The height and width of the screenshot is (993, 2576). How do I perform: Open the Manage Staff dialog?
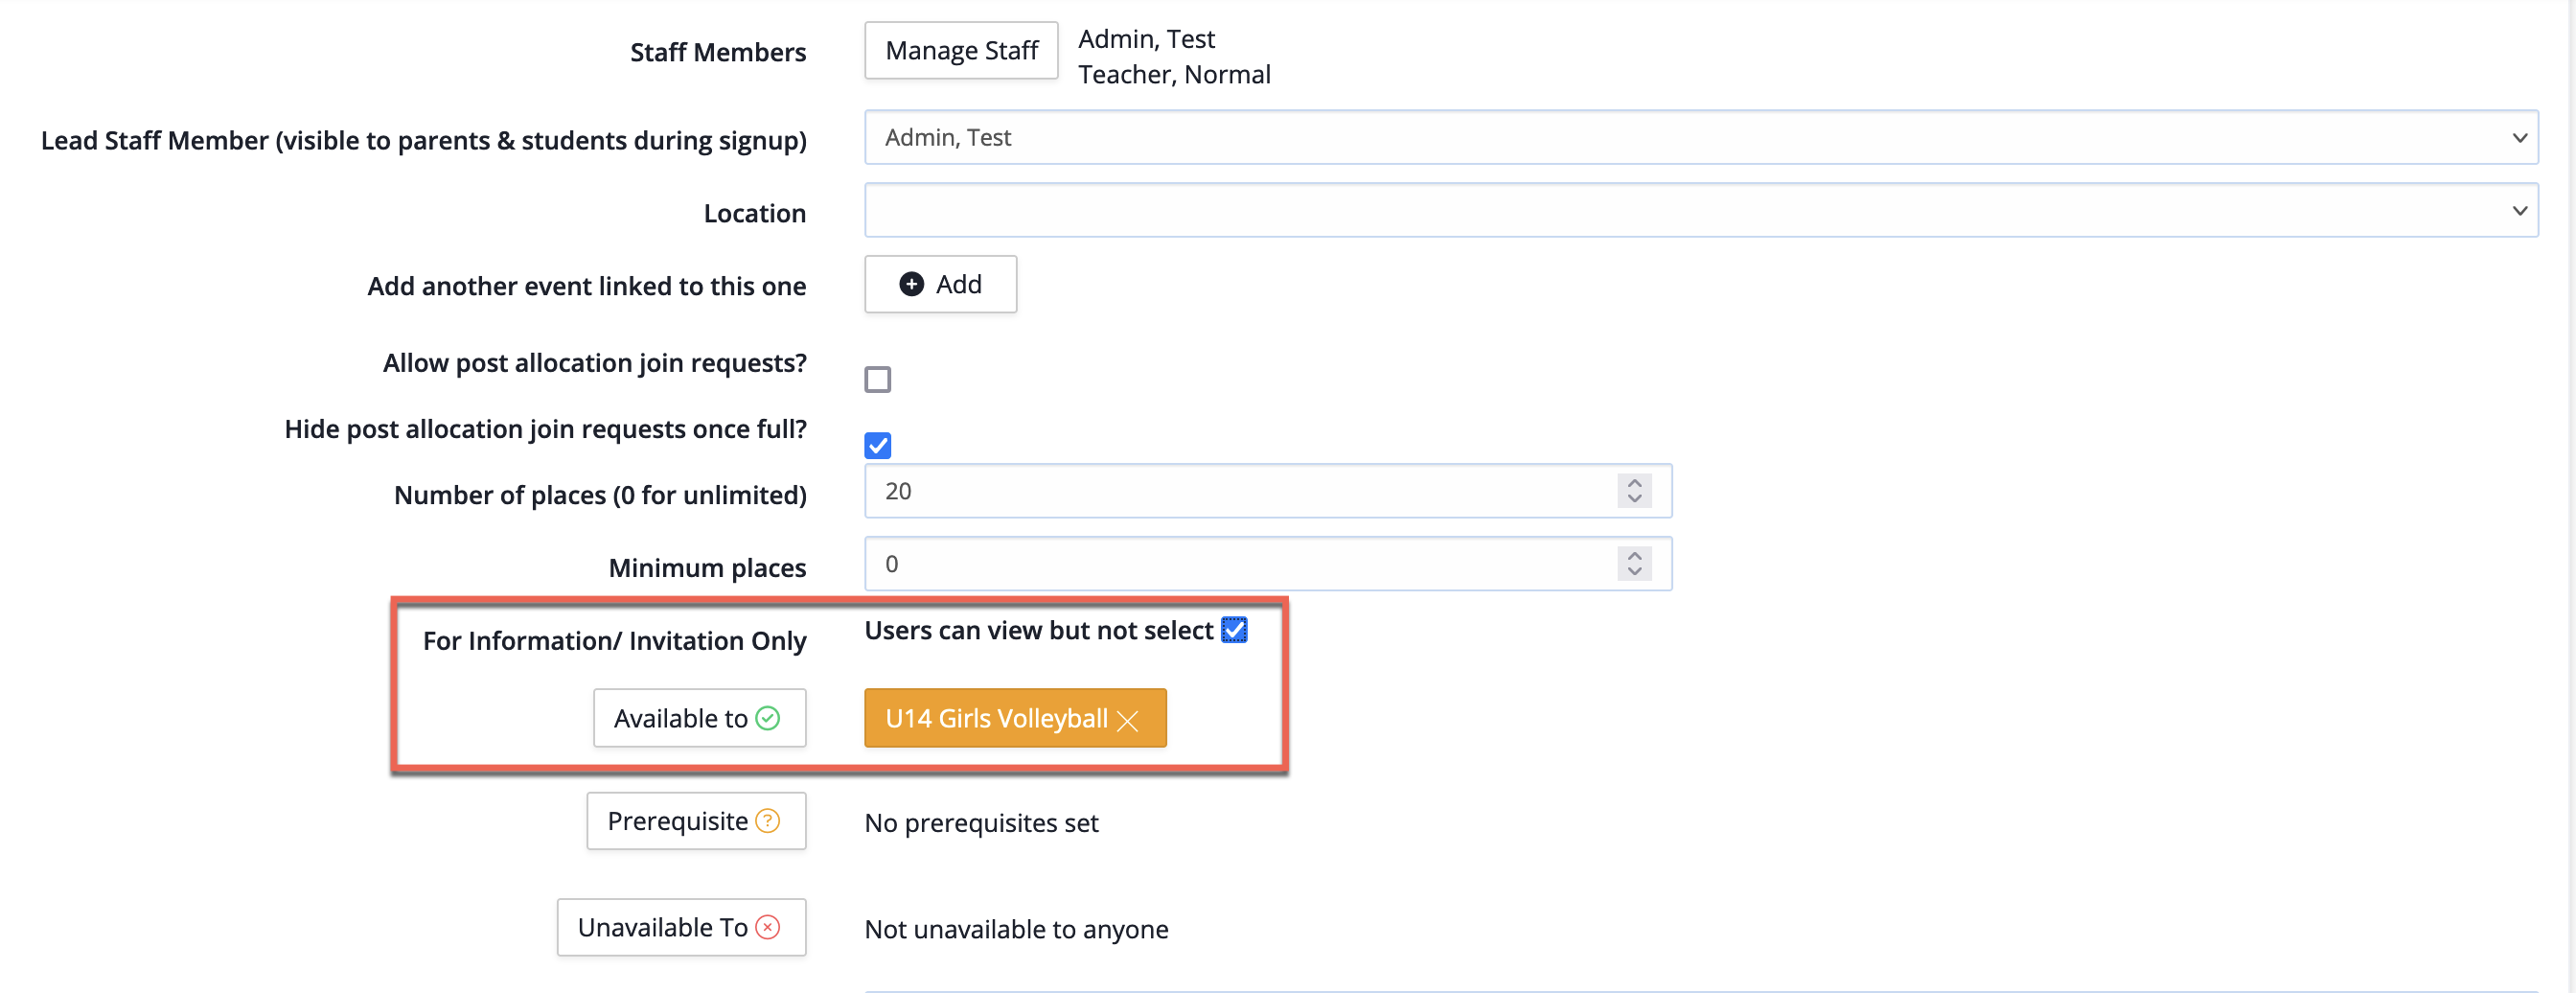click(961, 50)
